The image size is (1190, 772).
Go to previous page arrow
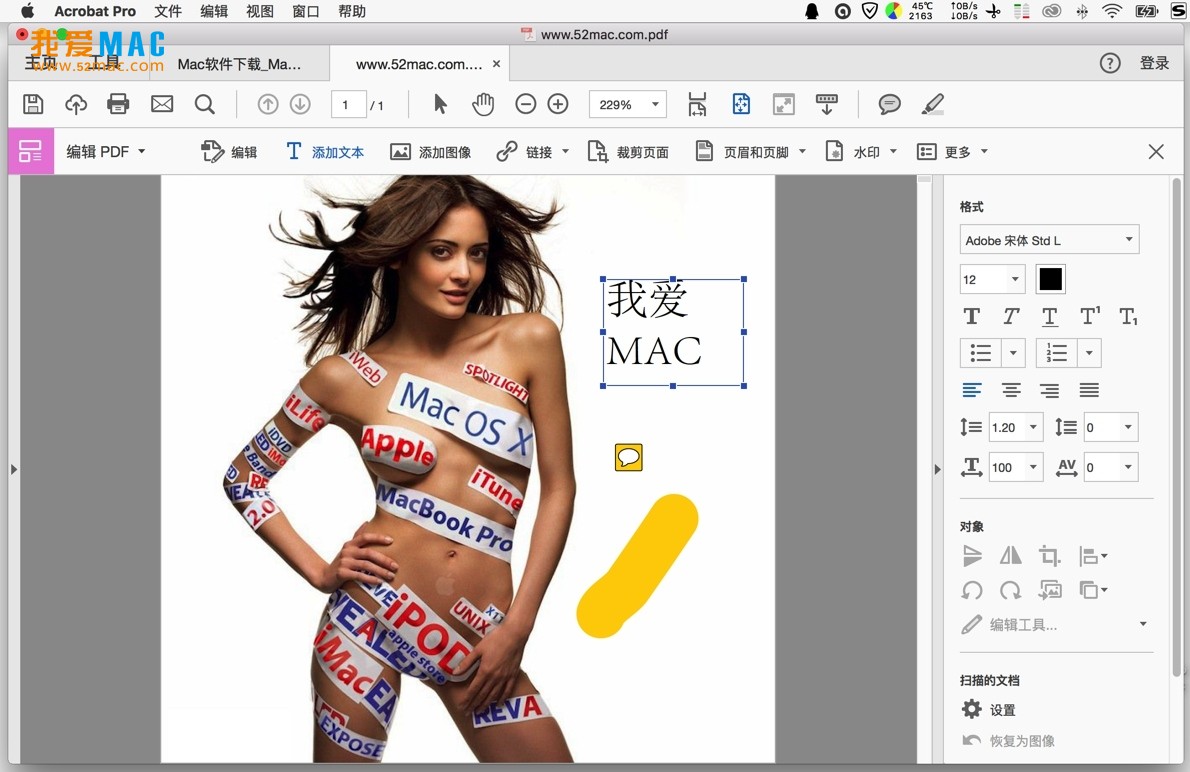[268, 104]
